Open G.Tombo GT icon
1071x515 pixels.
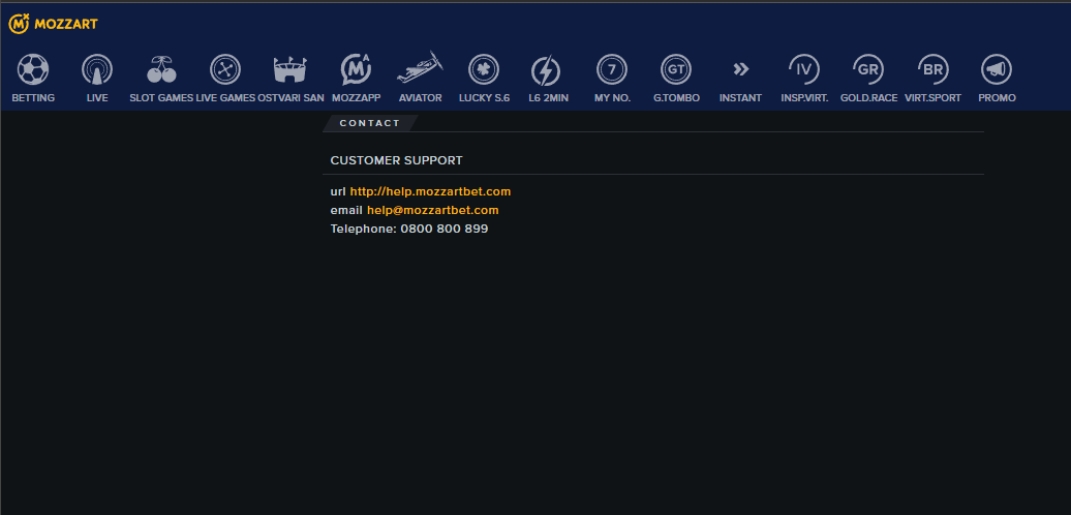click(676, 70)
